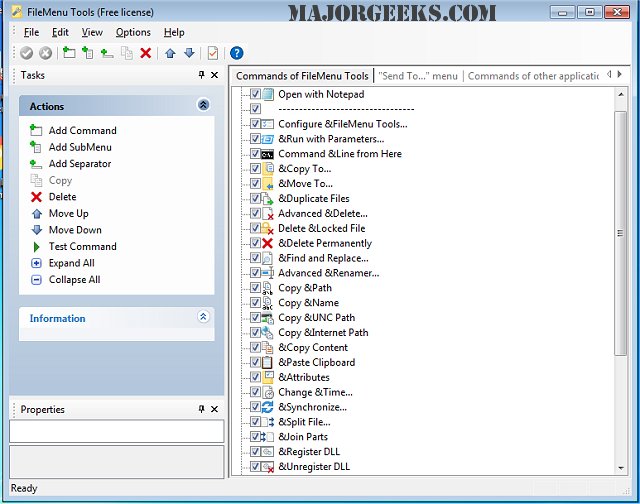Viewport: 640px width, 504px height.
Task: Open help via the blue question mark icon
Action: (237, 53)
